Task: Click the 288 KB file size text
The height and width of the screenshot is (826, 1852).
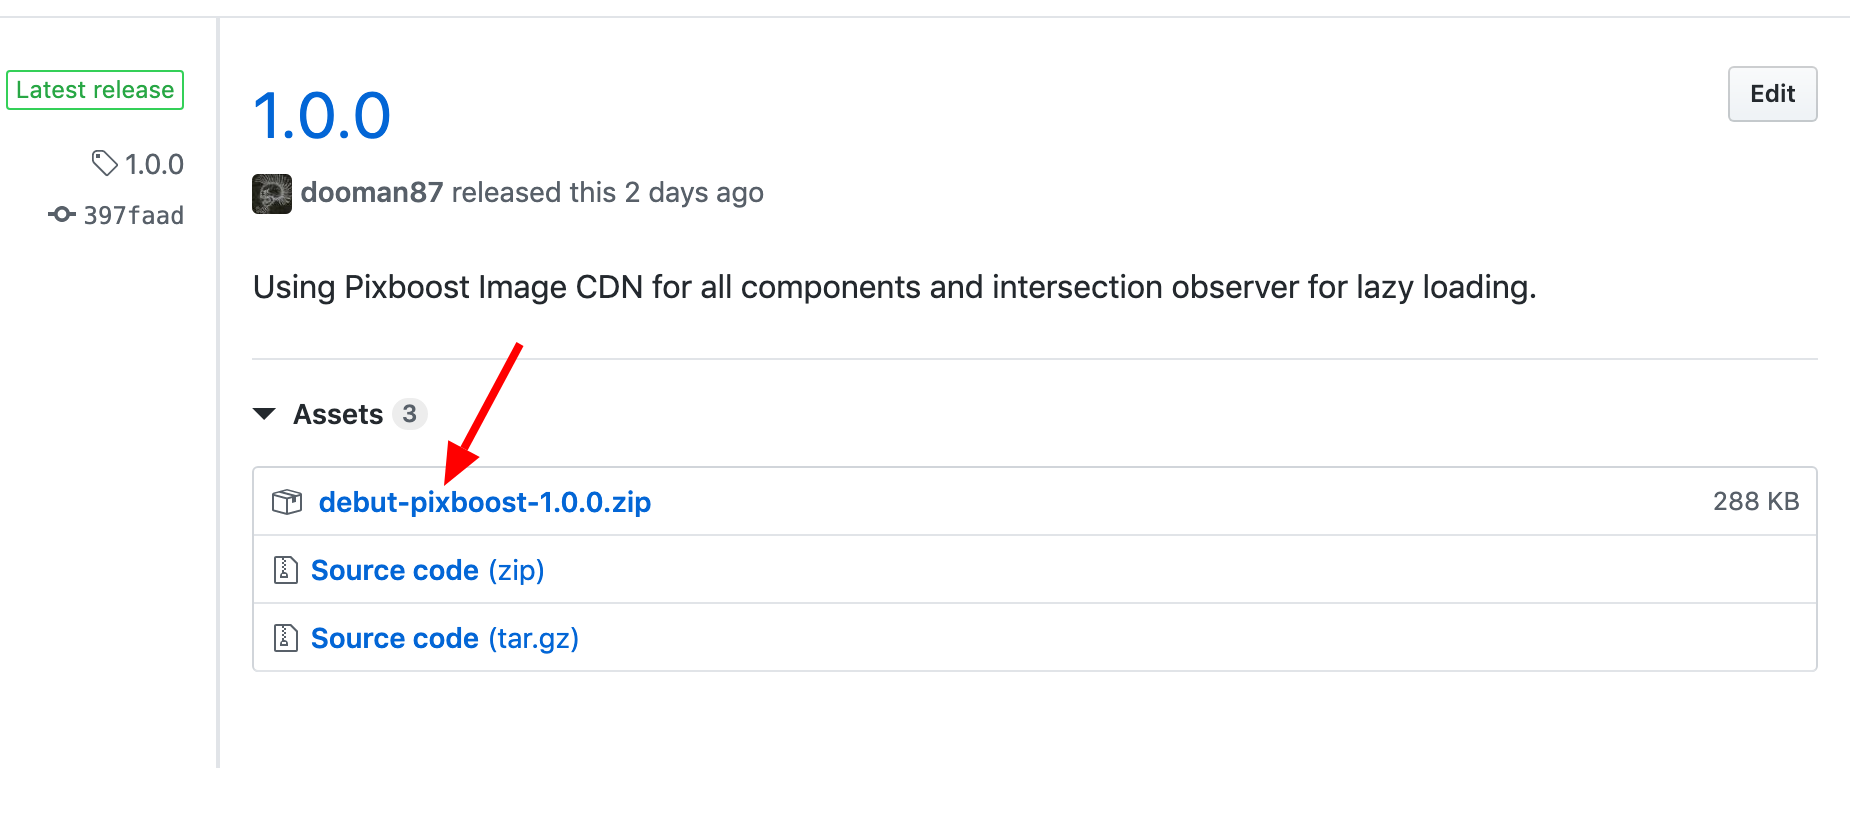Action: pyautogui.click(x=1756, y=501)
